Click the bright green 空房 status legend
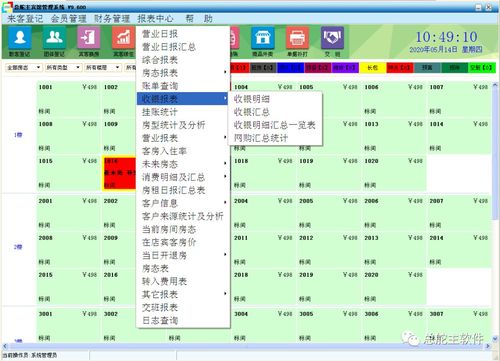This screenshot has height=361, width=500. click(482, 68)
